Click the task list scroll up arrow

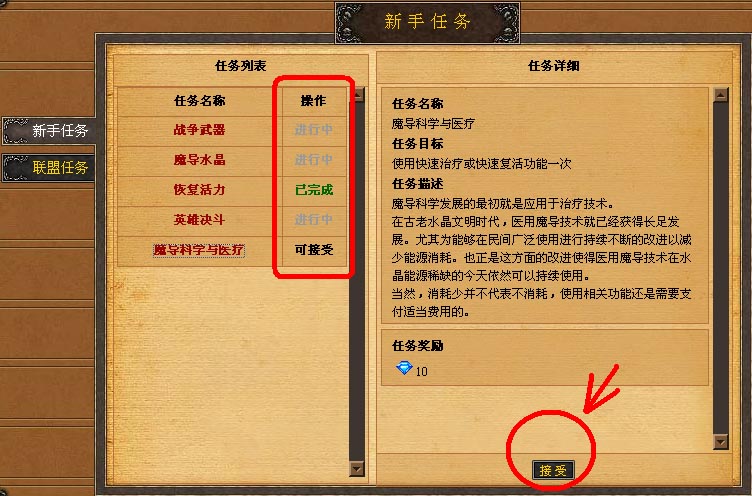(x=358, y=94)
